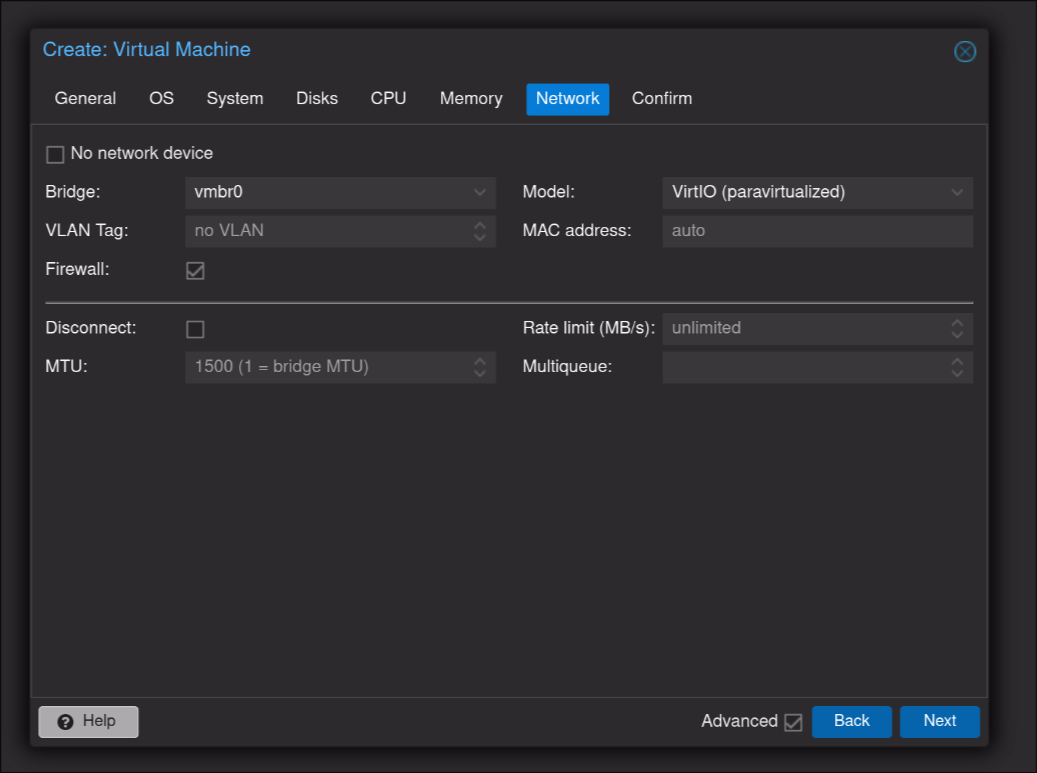This screenshot has width=1037, height=773.
Task: Click the Back button
Action: coord(851,721)
